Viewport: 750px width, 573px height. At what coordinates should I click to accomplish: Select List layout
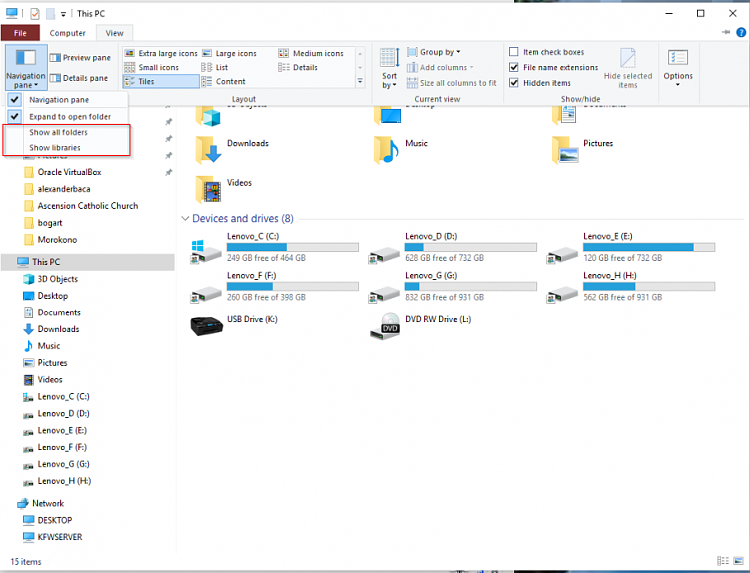point(215,67)
